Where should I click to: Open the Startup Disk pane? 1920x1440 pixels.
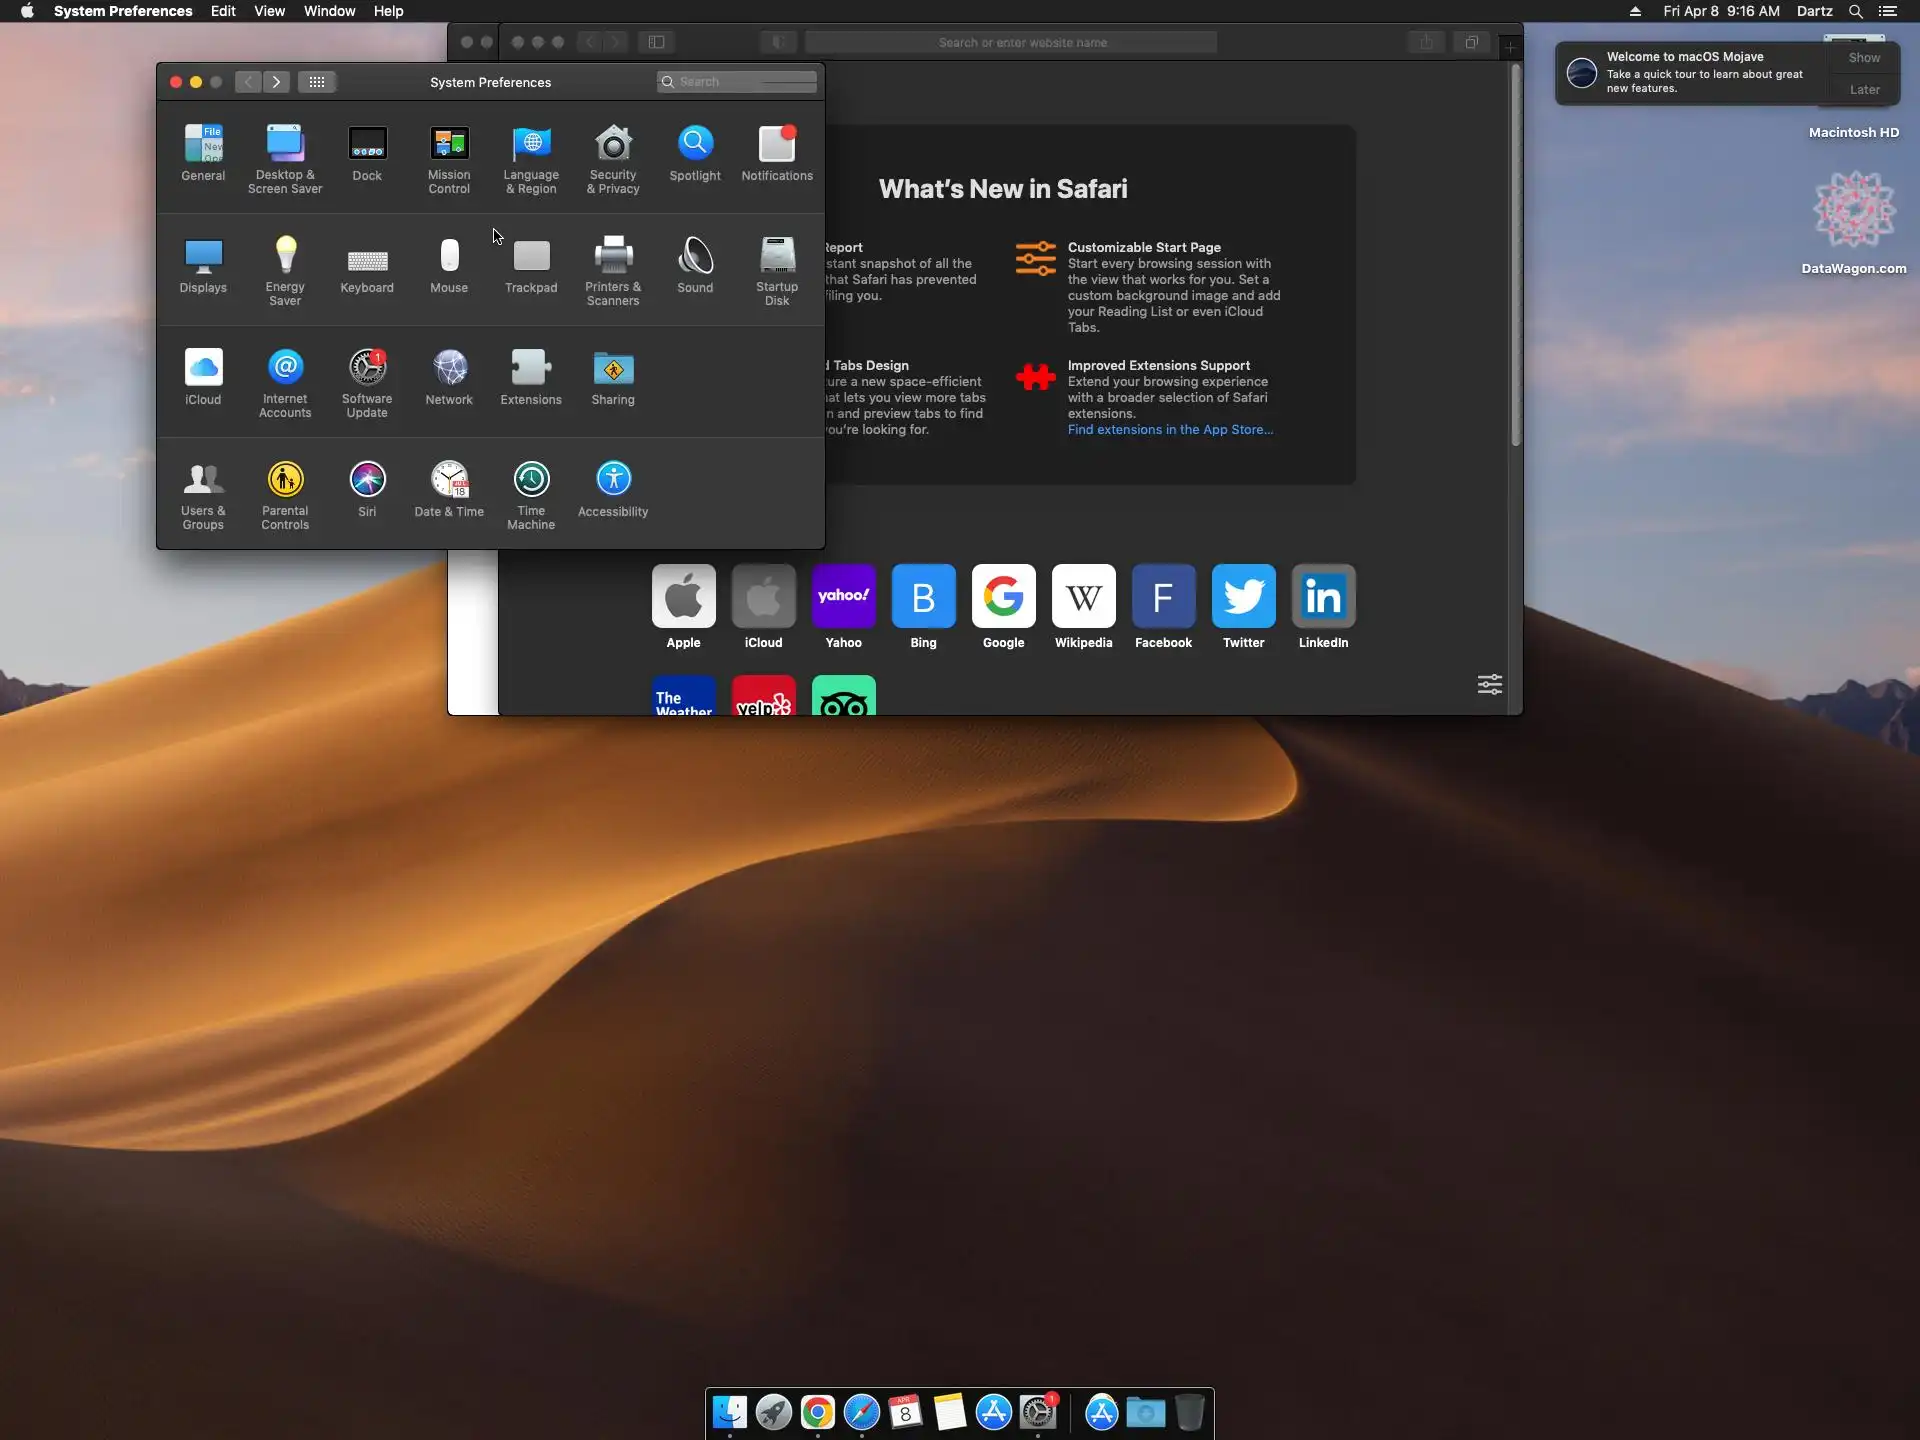tap(777, 270)
